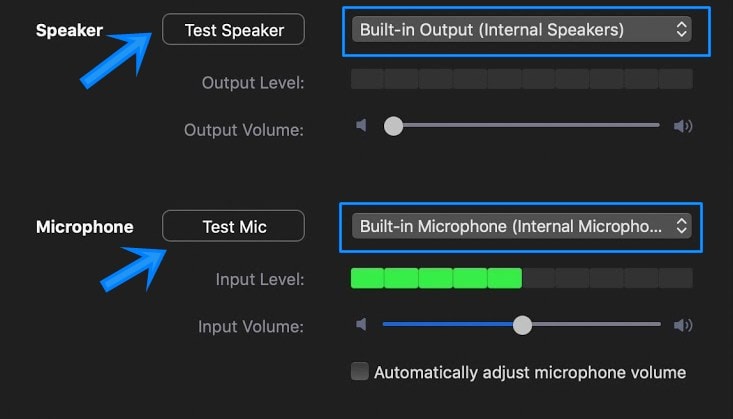Click the empty Output Level meter
Viewport: 733px width, 419px height.
522,79
